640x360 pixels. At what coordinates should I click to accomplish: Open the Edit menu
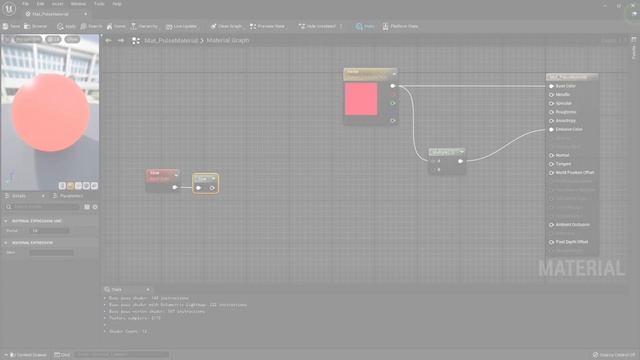point(40,4)
